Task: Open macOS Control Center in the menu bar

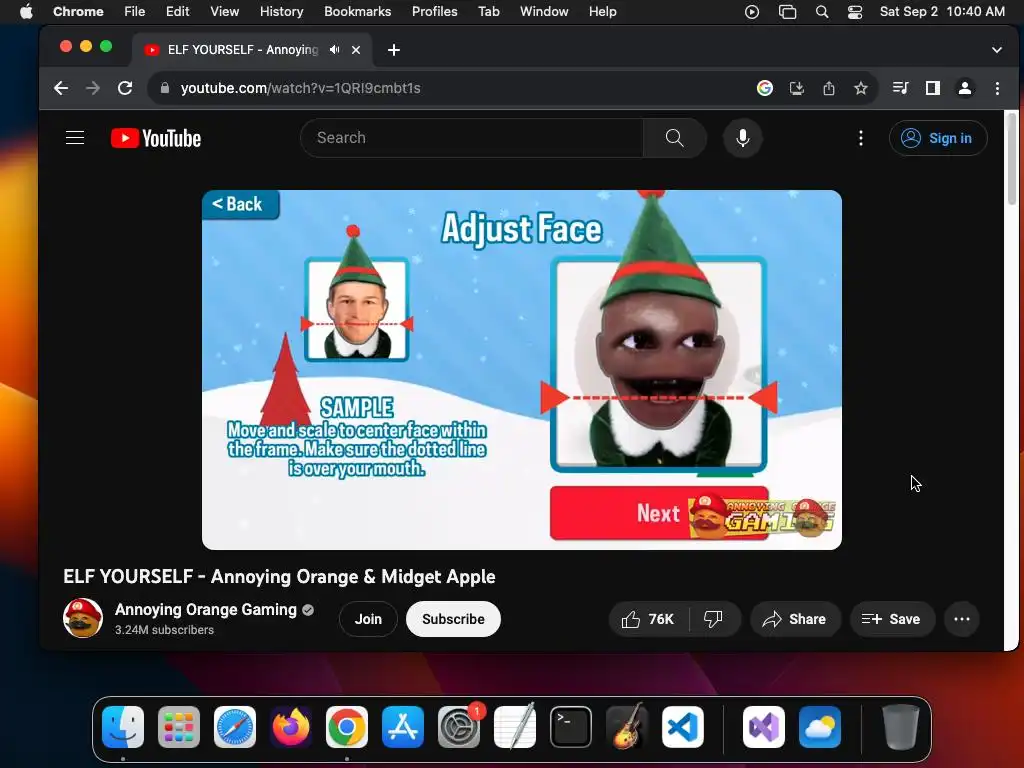Action: (x=855, y=11)
